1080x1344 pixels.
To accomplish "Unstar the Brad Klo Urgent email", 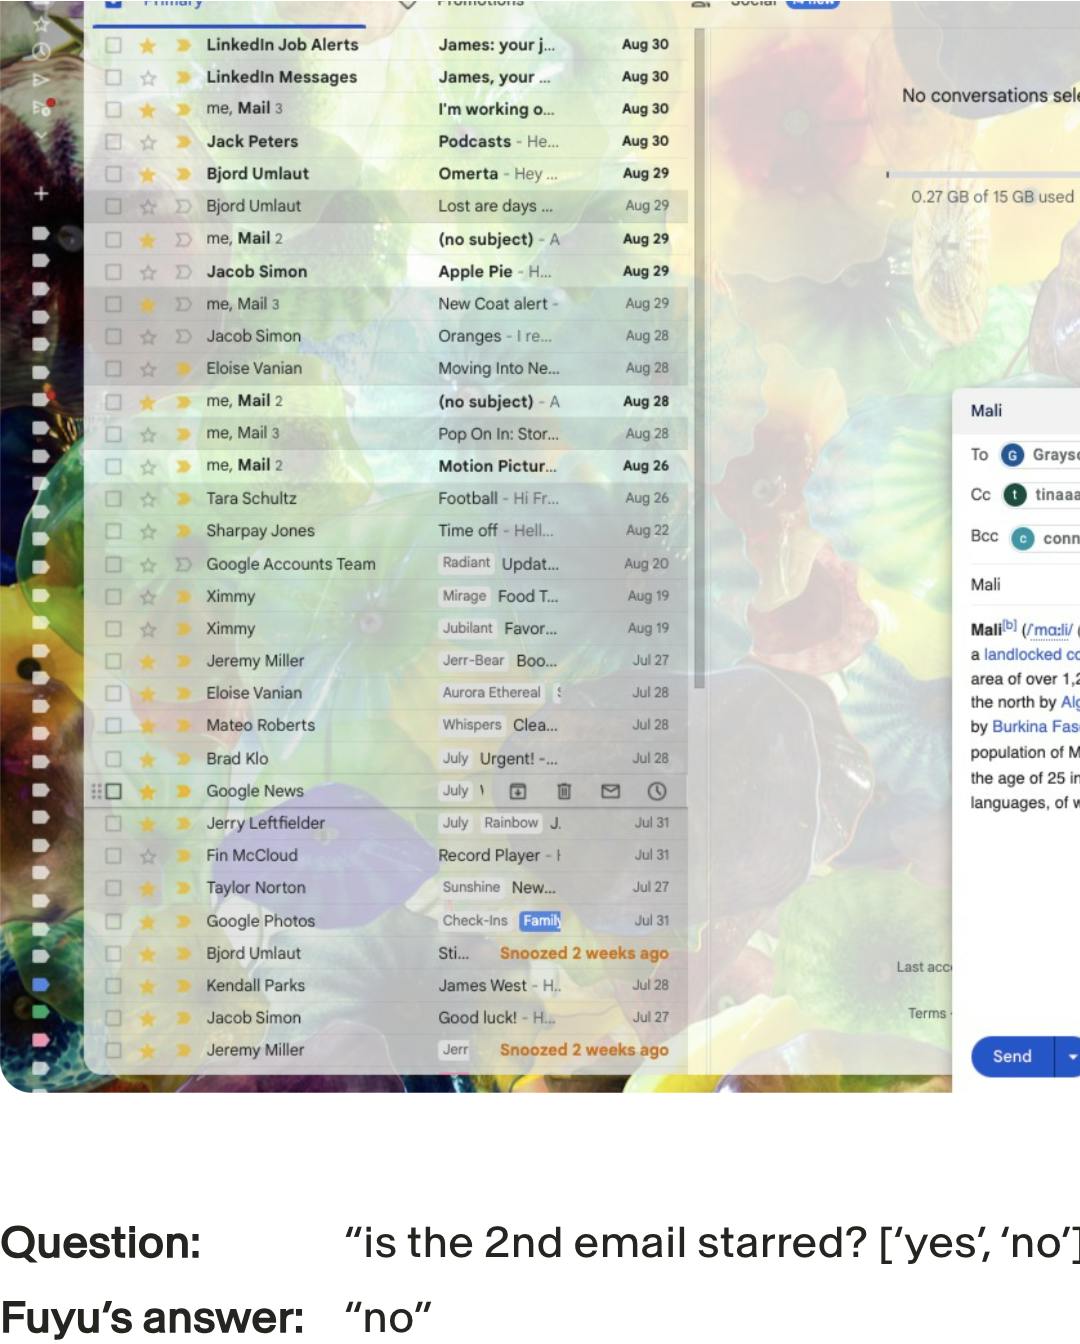I will (x=148, y=759).
